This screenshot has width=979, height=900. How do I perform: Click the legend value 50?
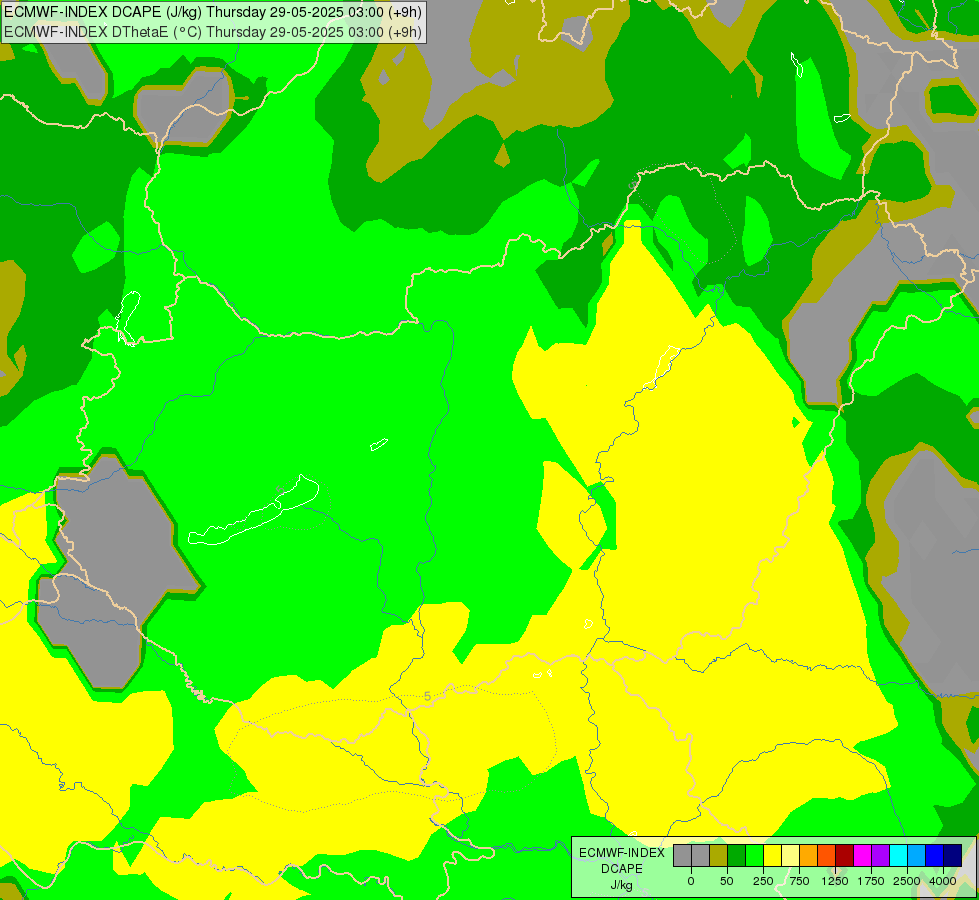point(727,881)
